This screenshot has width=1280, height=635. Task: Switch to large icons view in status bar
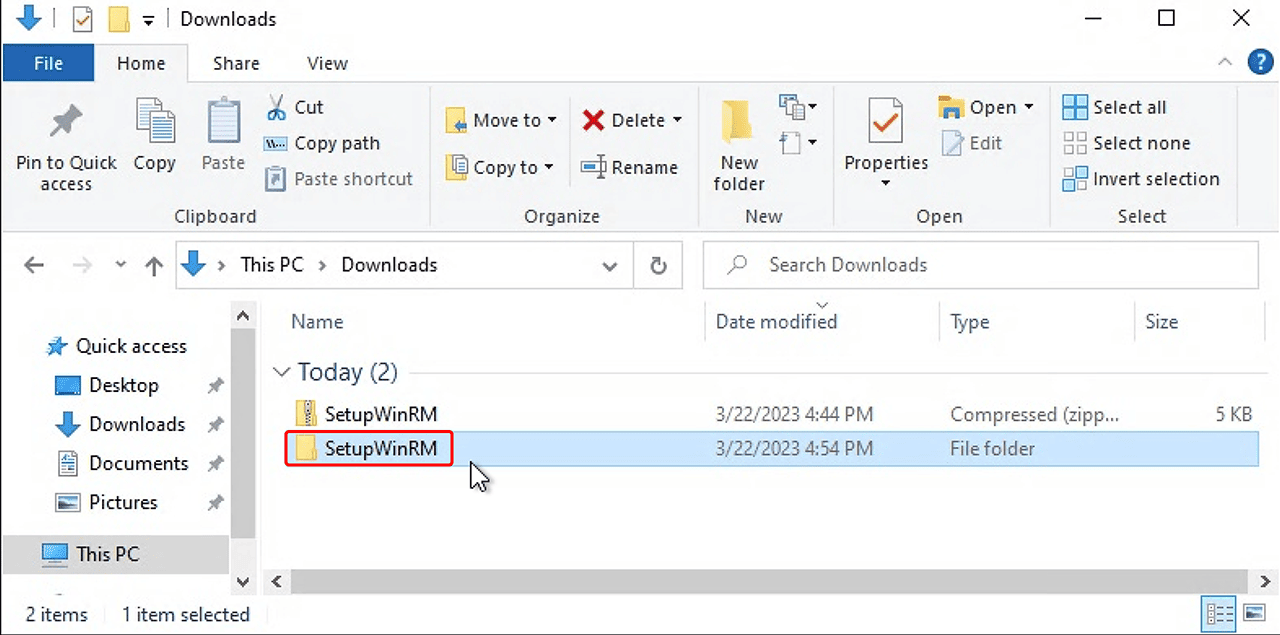tap(1254, 613)
